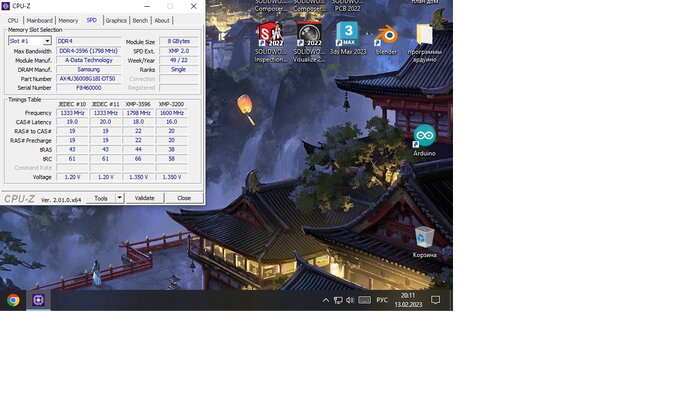700x394 pixels.
Task: Select the CPU-Z taskbar button
Action: [x=38, y=300]
